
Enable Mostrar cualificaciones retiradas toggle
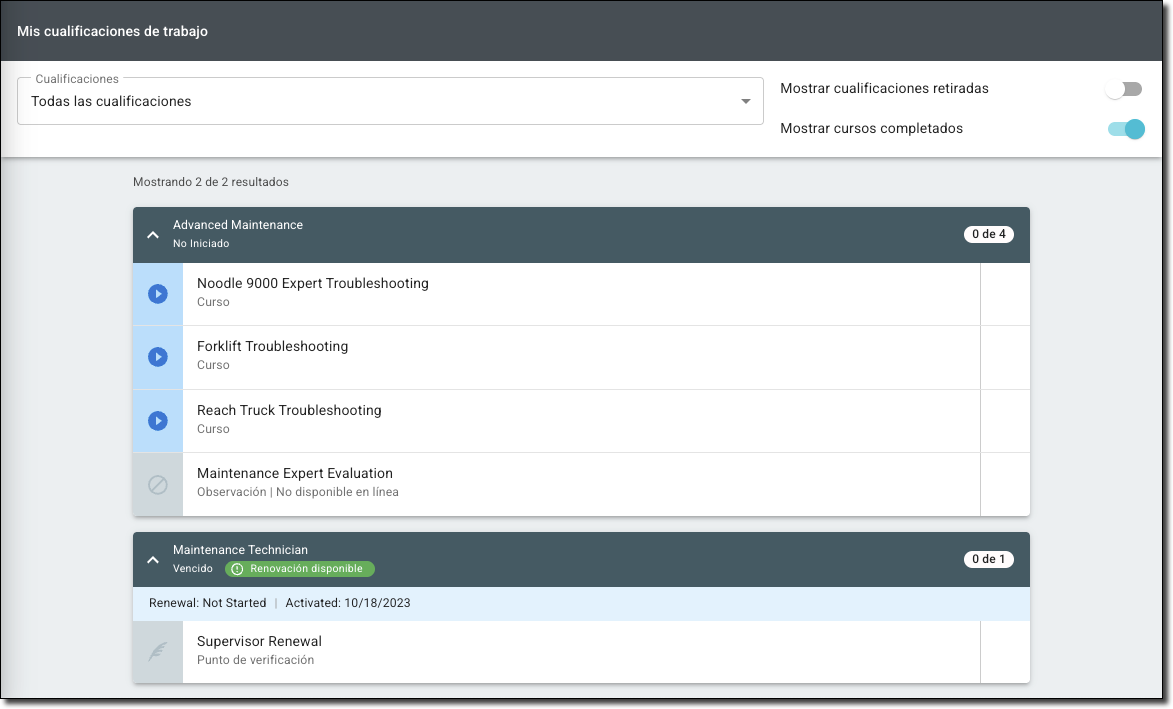tap(1124, 89)
